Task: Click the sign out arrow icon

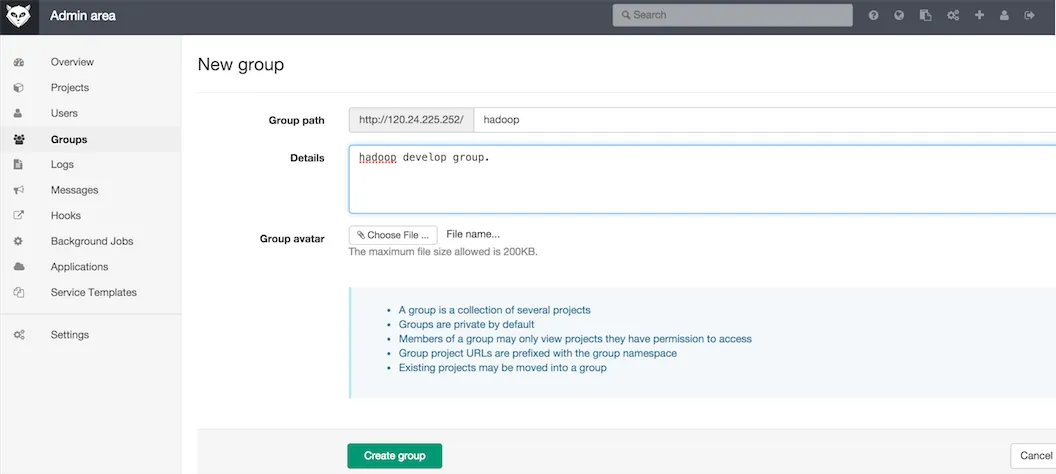Action: coord(1030,16)
